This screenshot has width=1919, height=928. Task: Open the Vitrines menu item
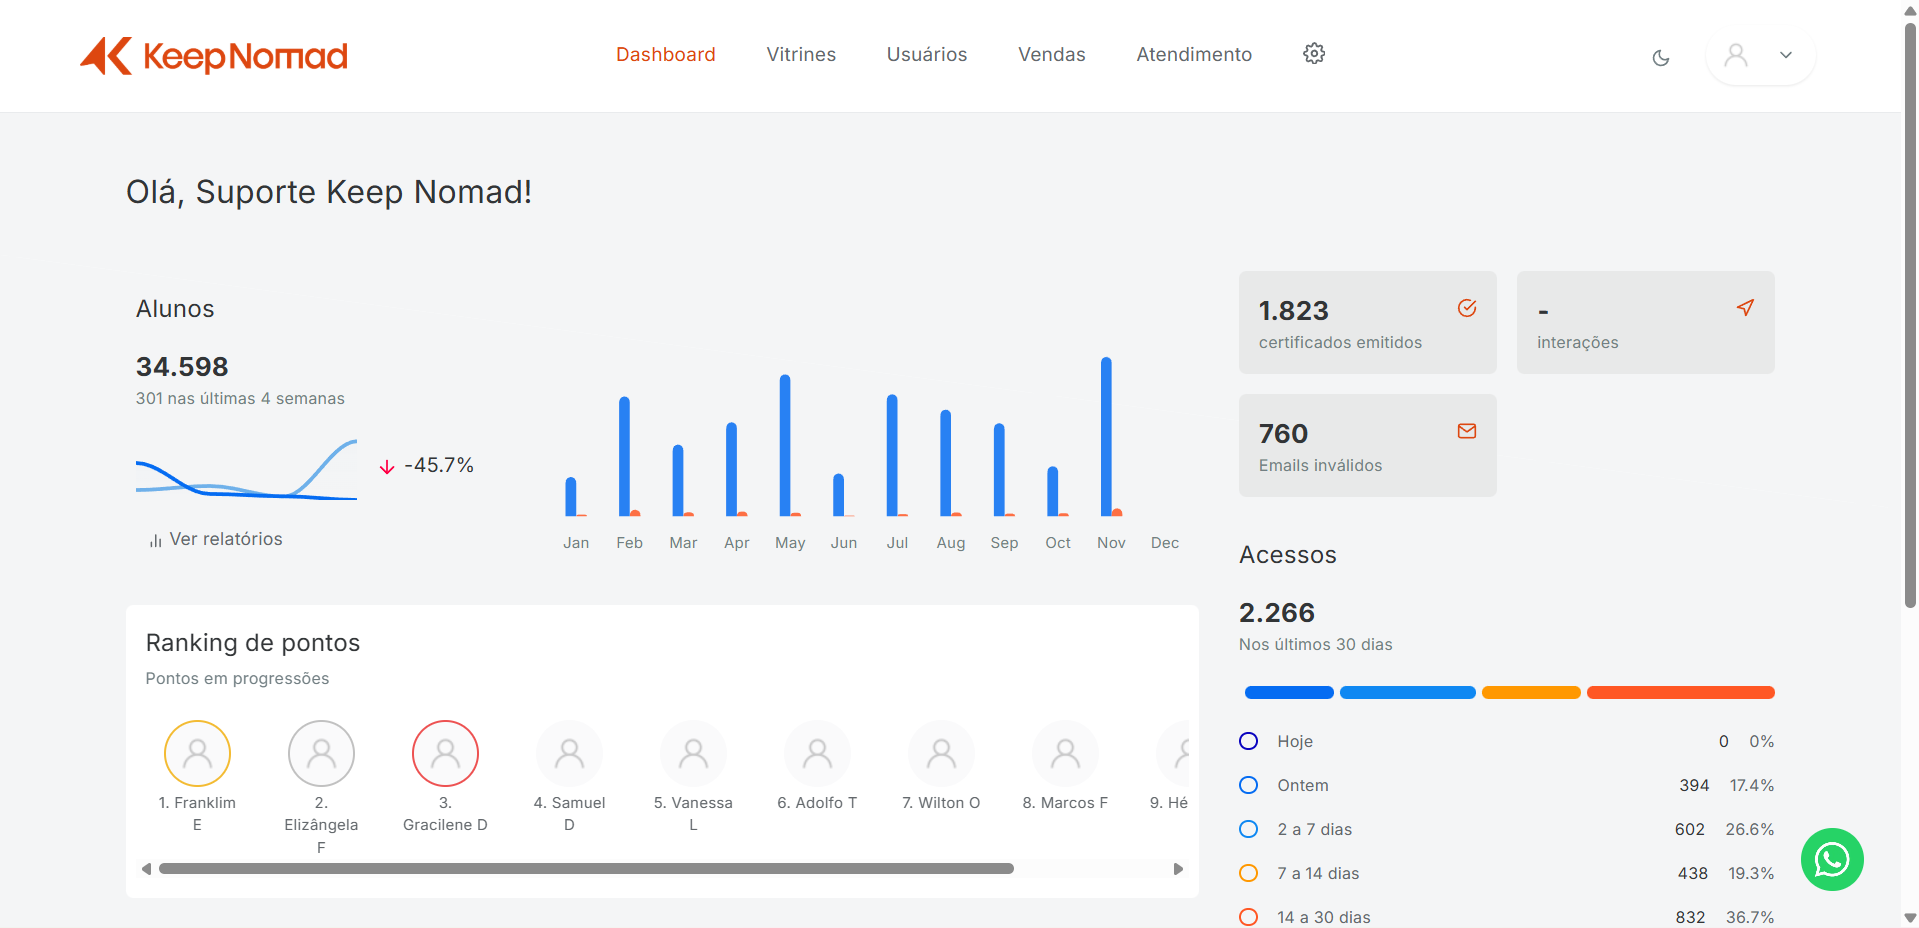pos(801,55)
